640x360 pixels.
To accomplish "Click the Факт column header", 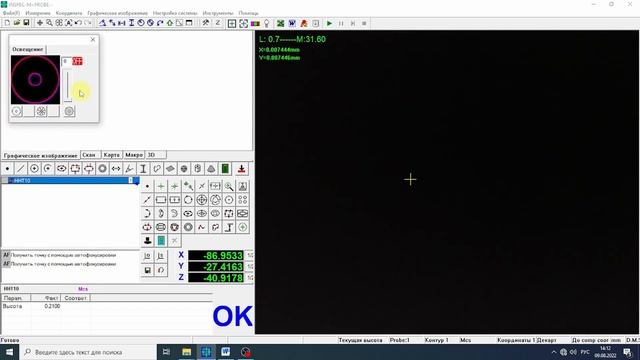I will pos(46,298).
